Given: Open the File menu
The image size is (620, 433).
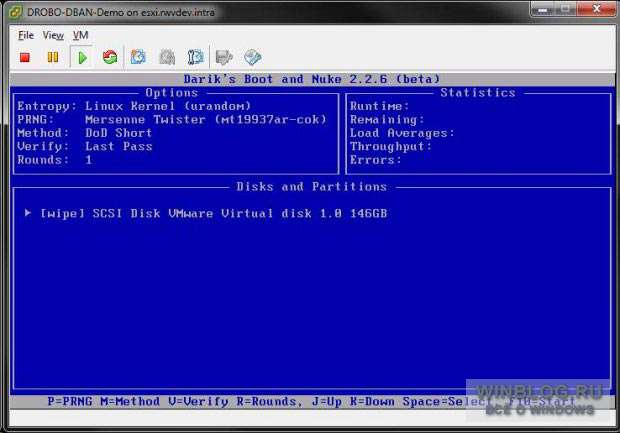Looking at the screenshot, I should 26,36.
